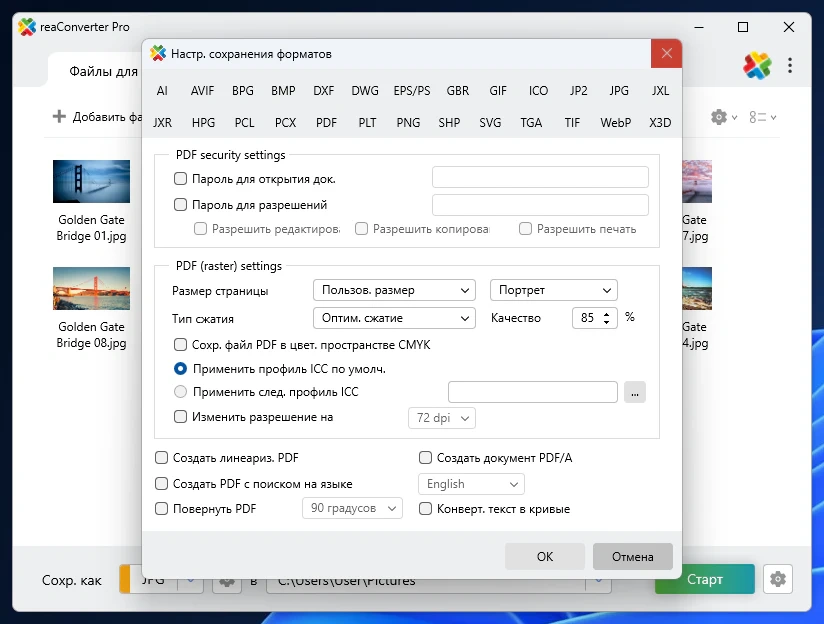Open the English language dropdown
824x624 pixels.
click(471, 484)
